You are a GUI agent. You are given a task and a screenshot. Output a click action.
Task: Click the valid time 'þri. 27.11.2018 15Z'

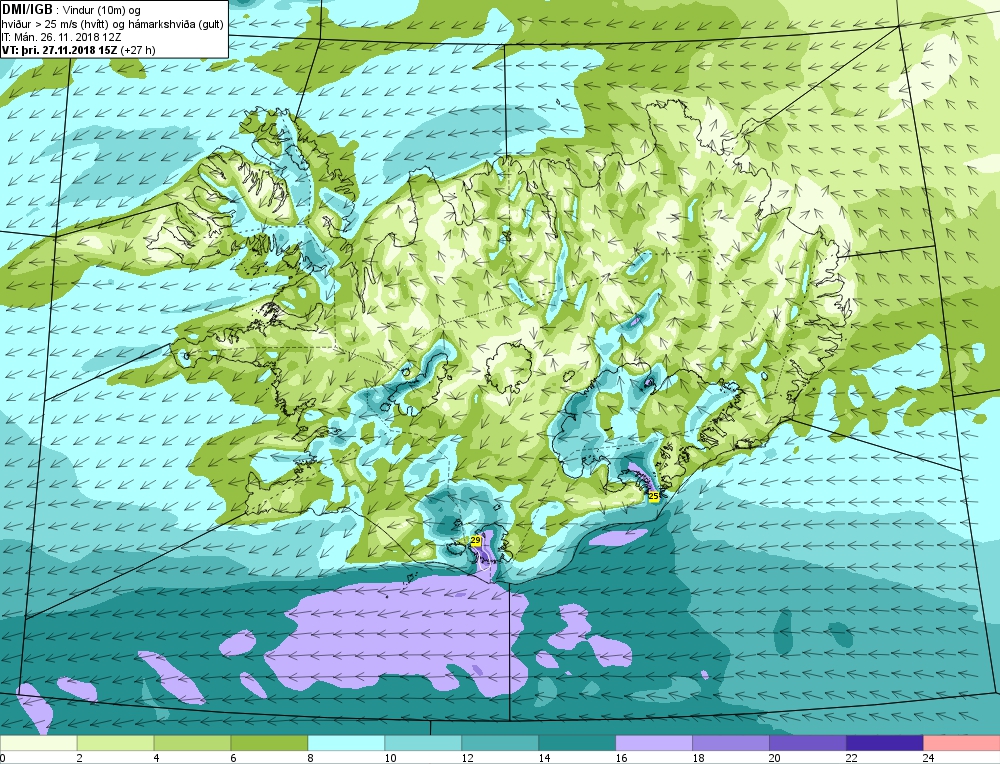[68, 50]
